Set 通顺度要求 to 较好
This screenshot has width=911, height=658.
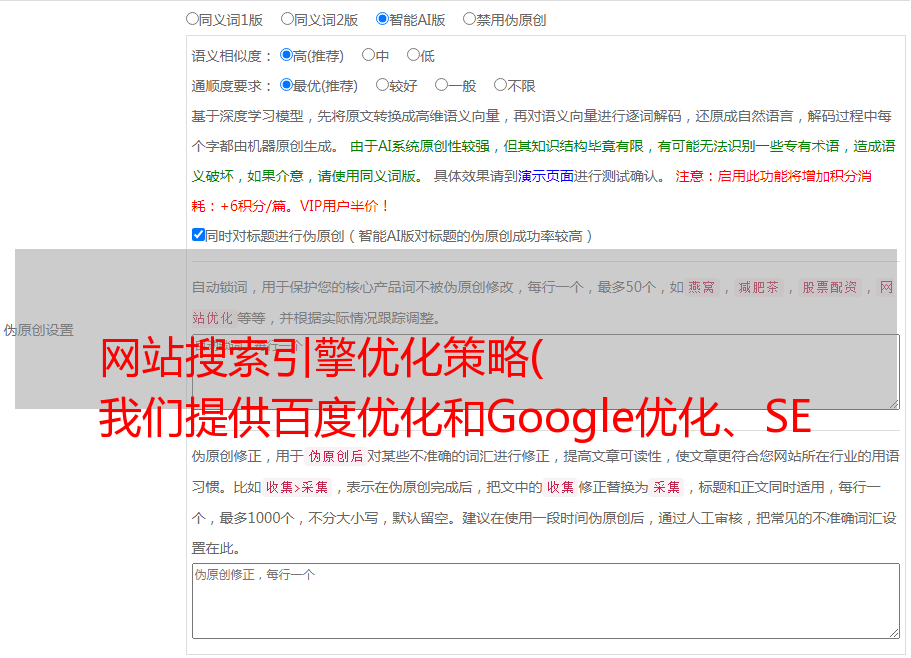(x=382, y=85)
